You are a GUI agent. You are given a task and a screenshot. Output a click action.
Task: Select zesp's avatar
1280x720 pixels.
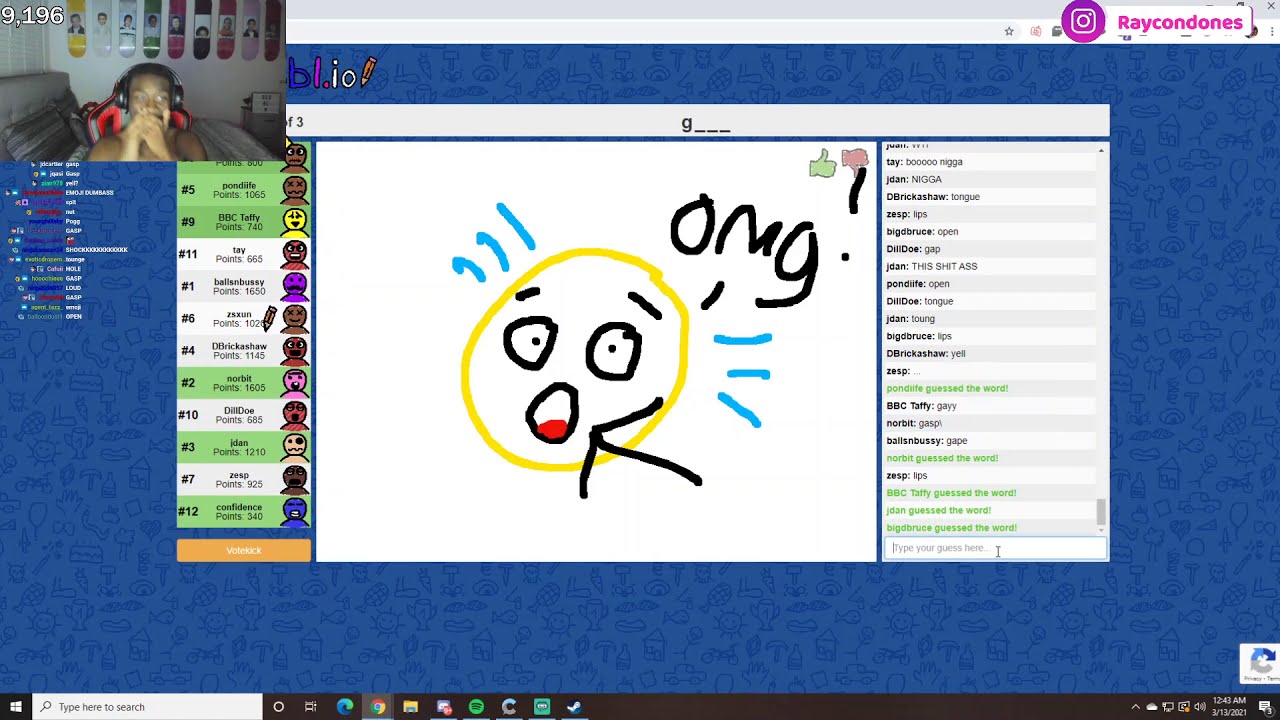tap(295, 478)
